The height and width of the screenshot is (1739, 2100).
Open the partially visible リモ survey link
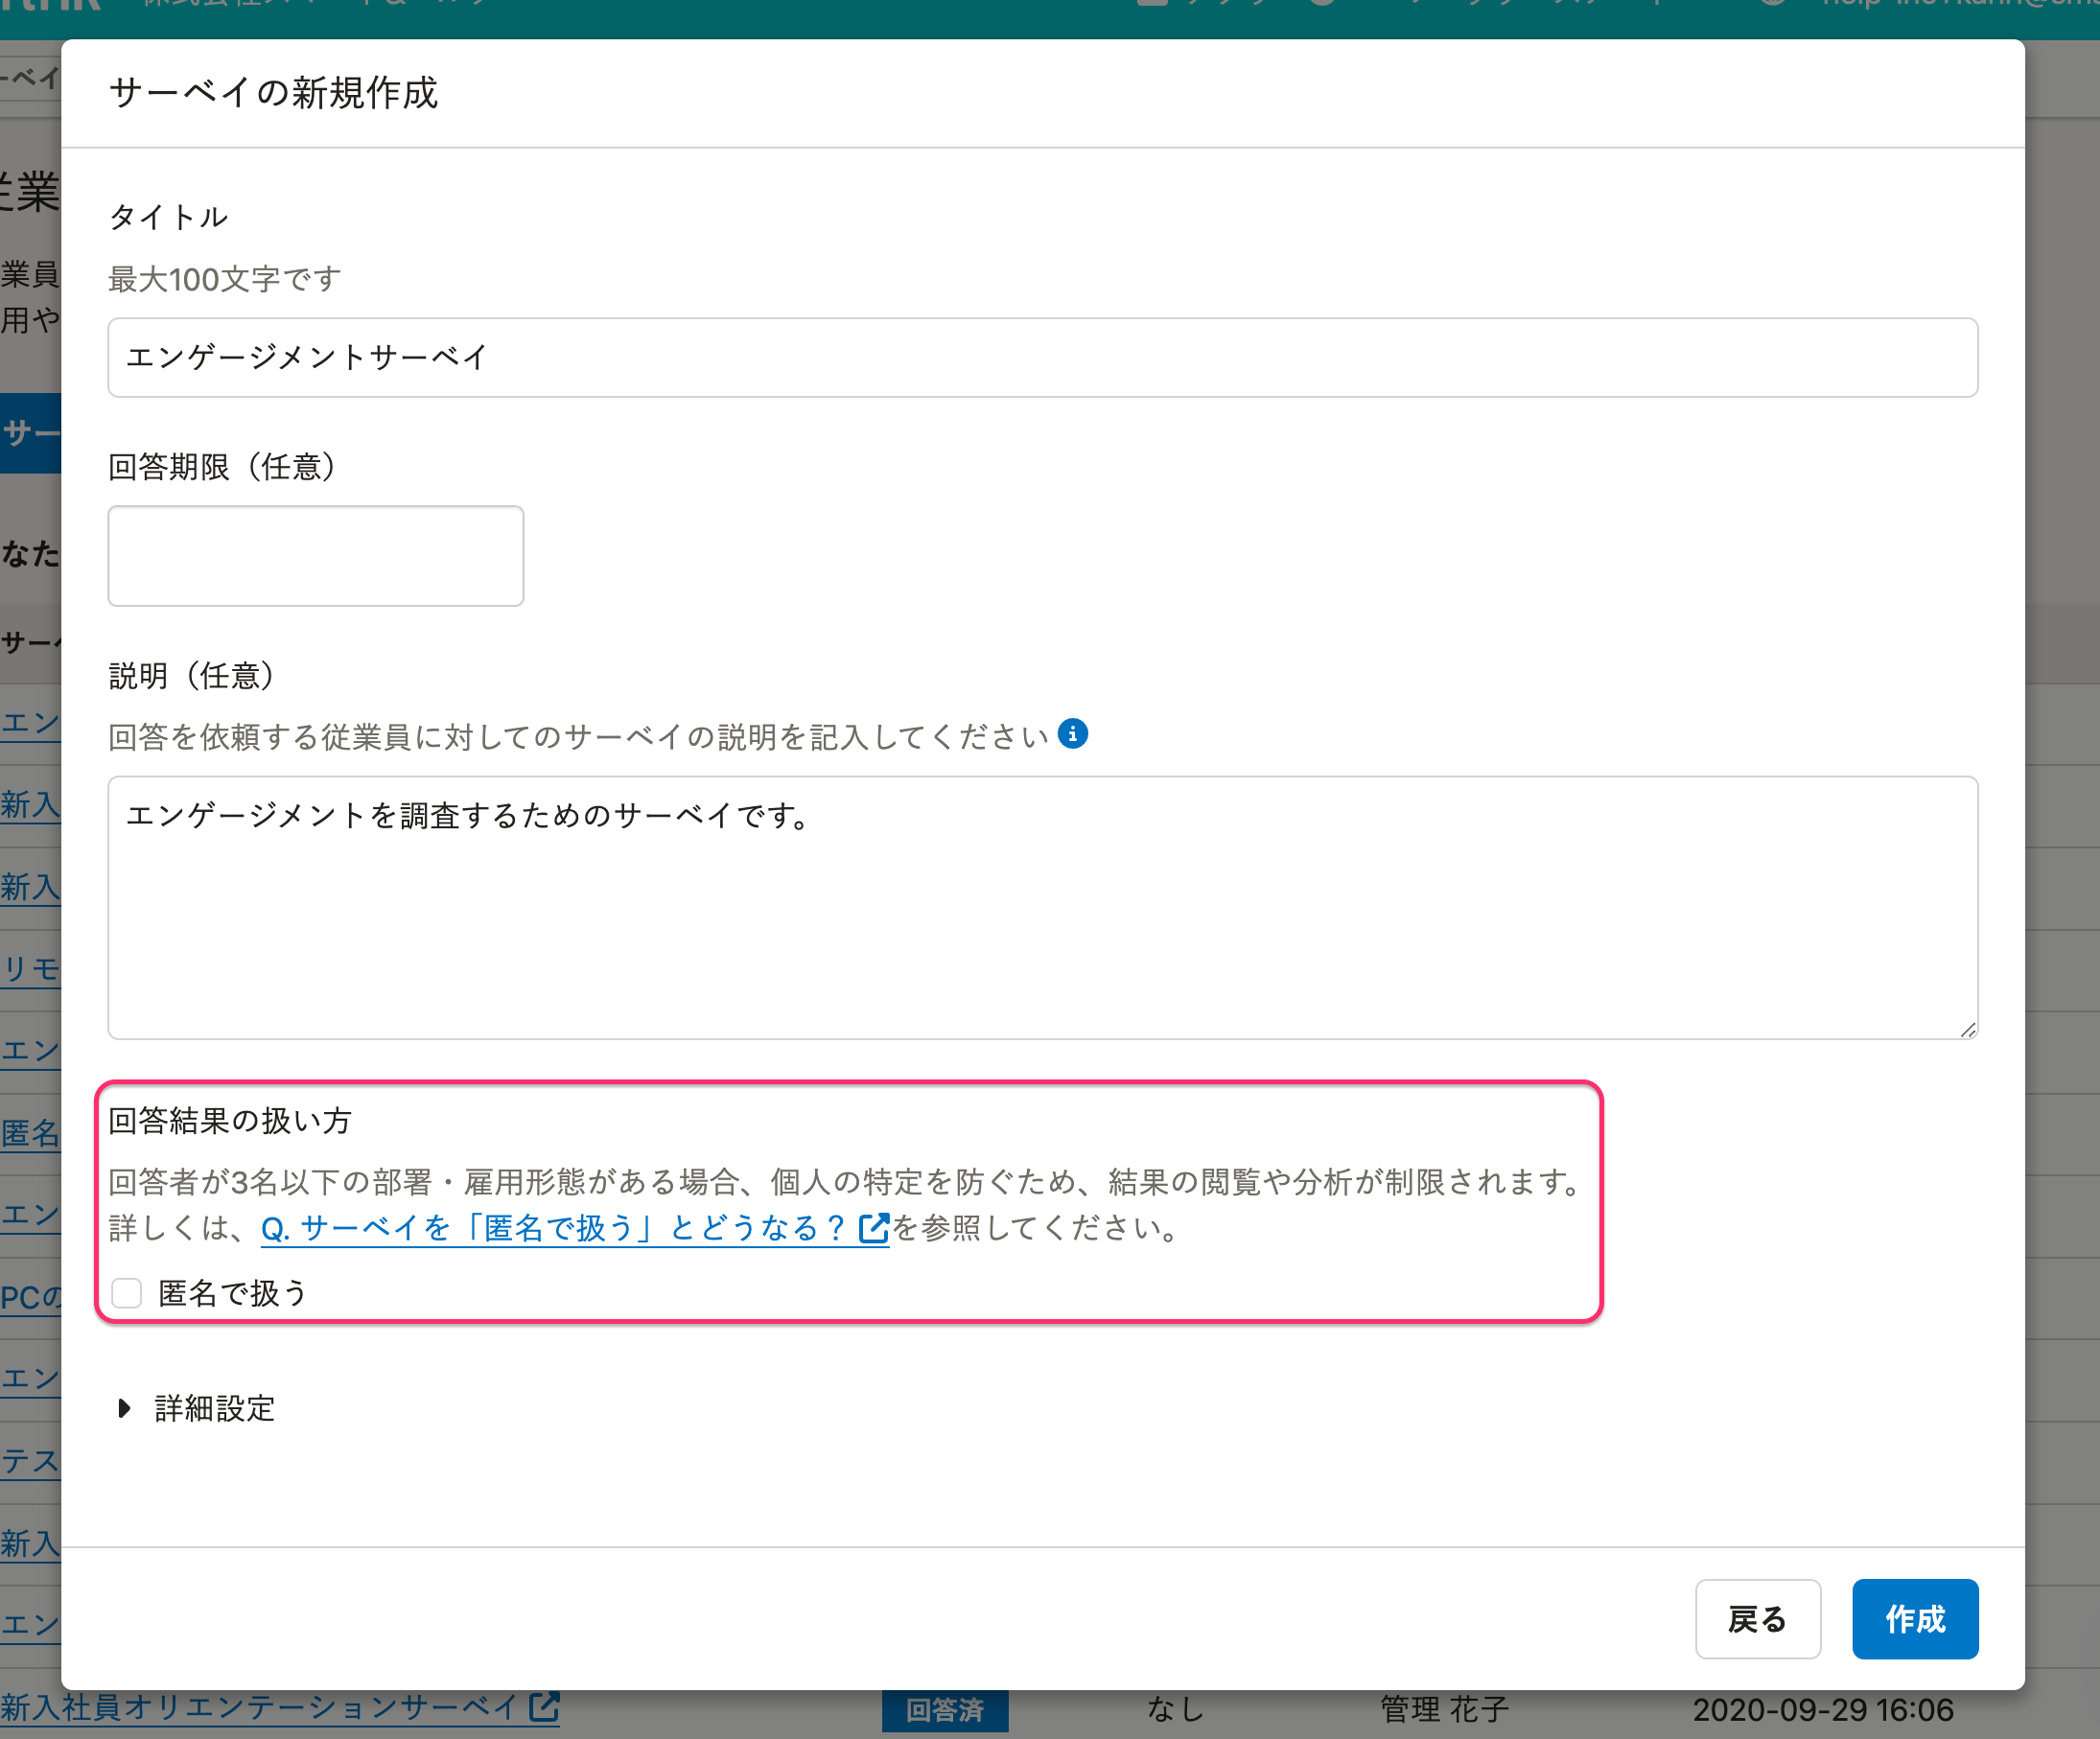30,968
